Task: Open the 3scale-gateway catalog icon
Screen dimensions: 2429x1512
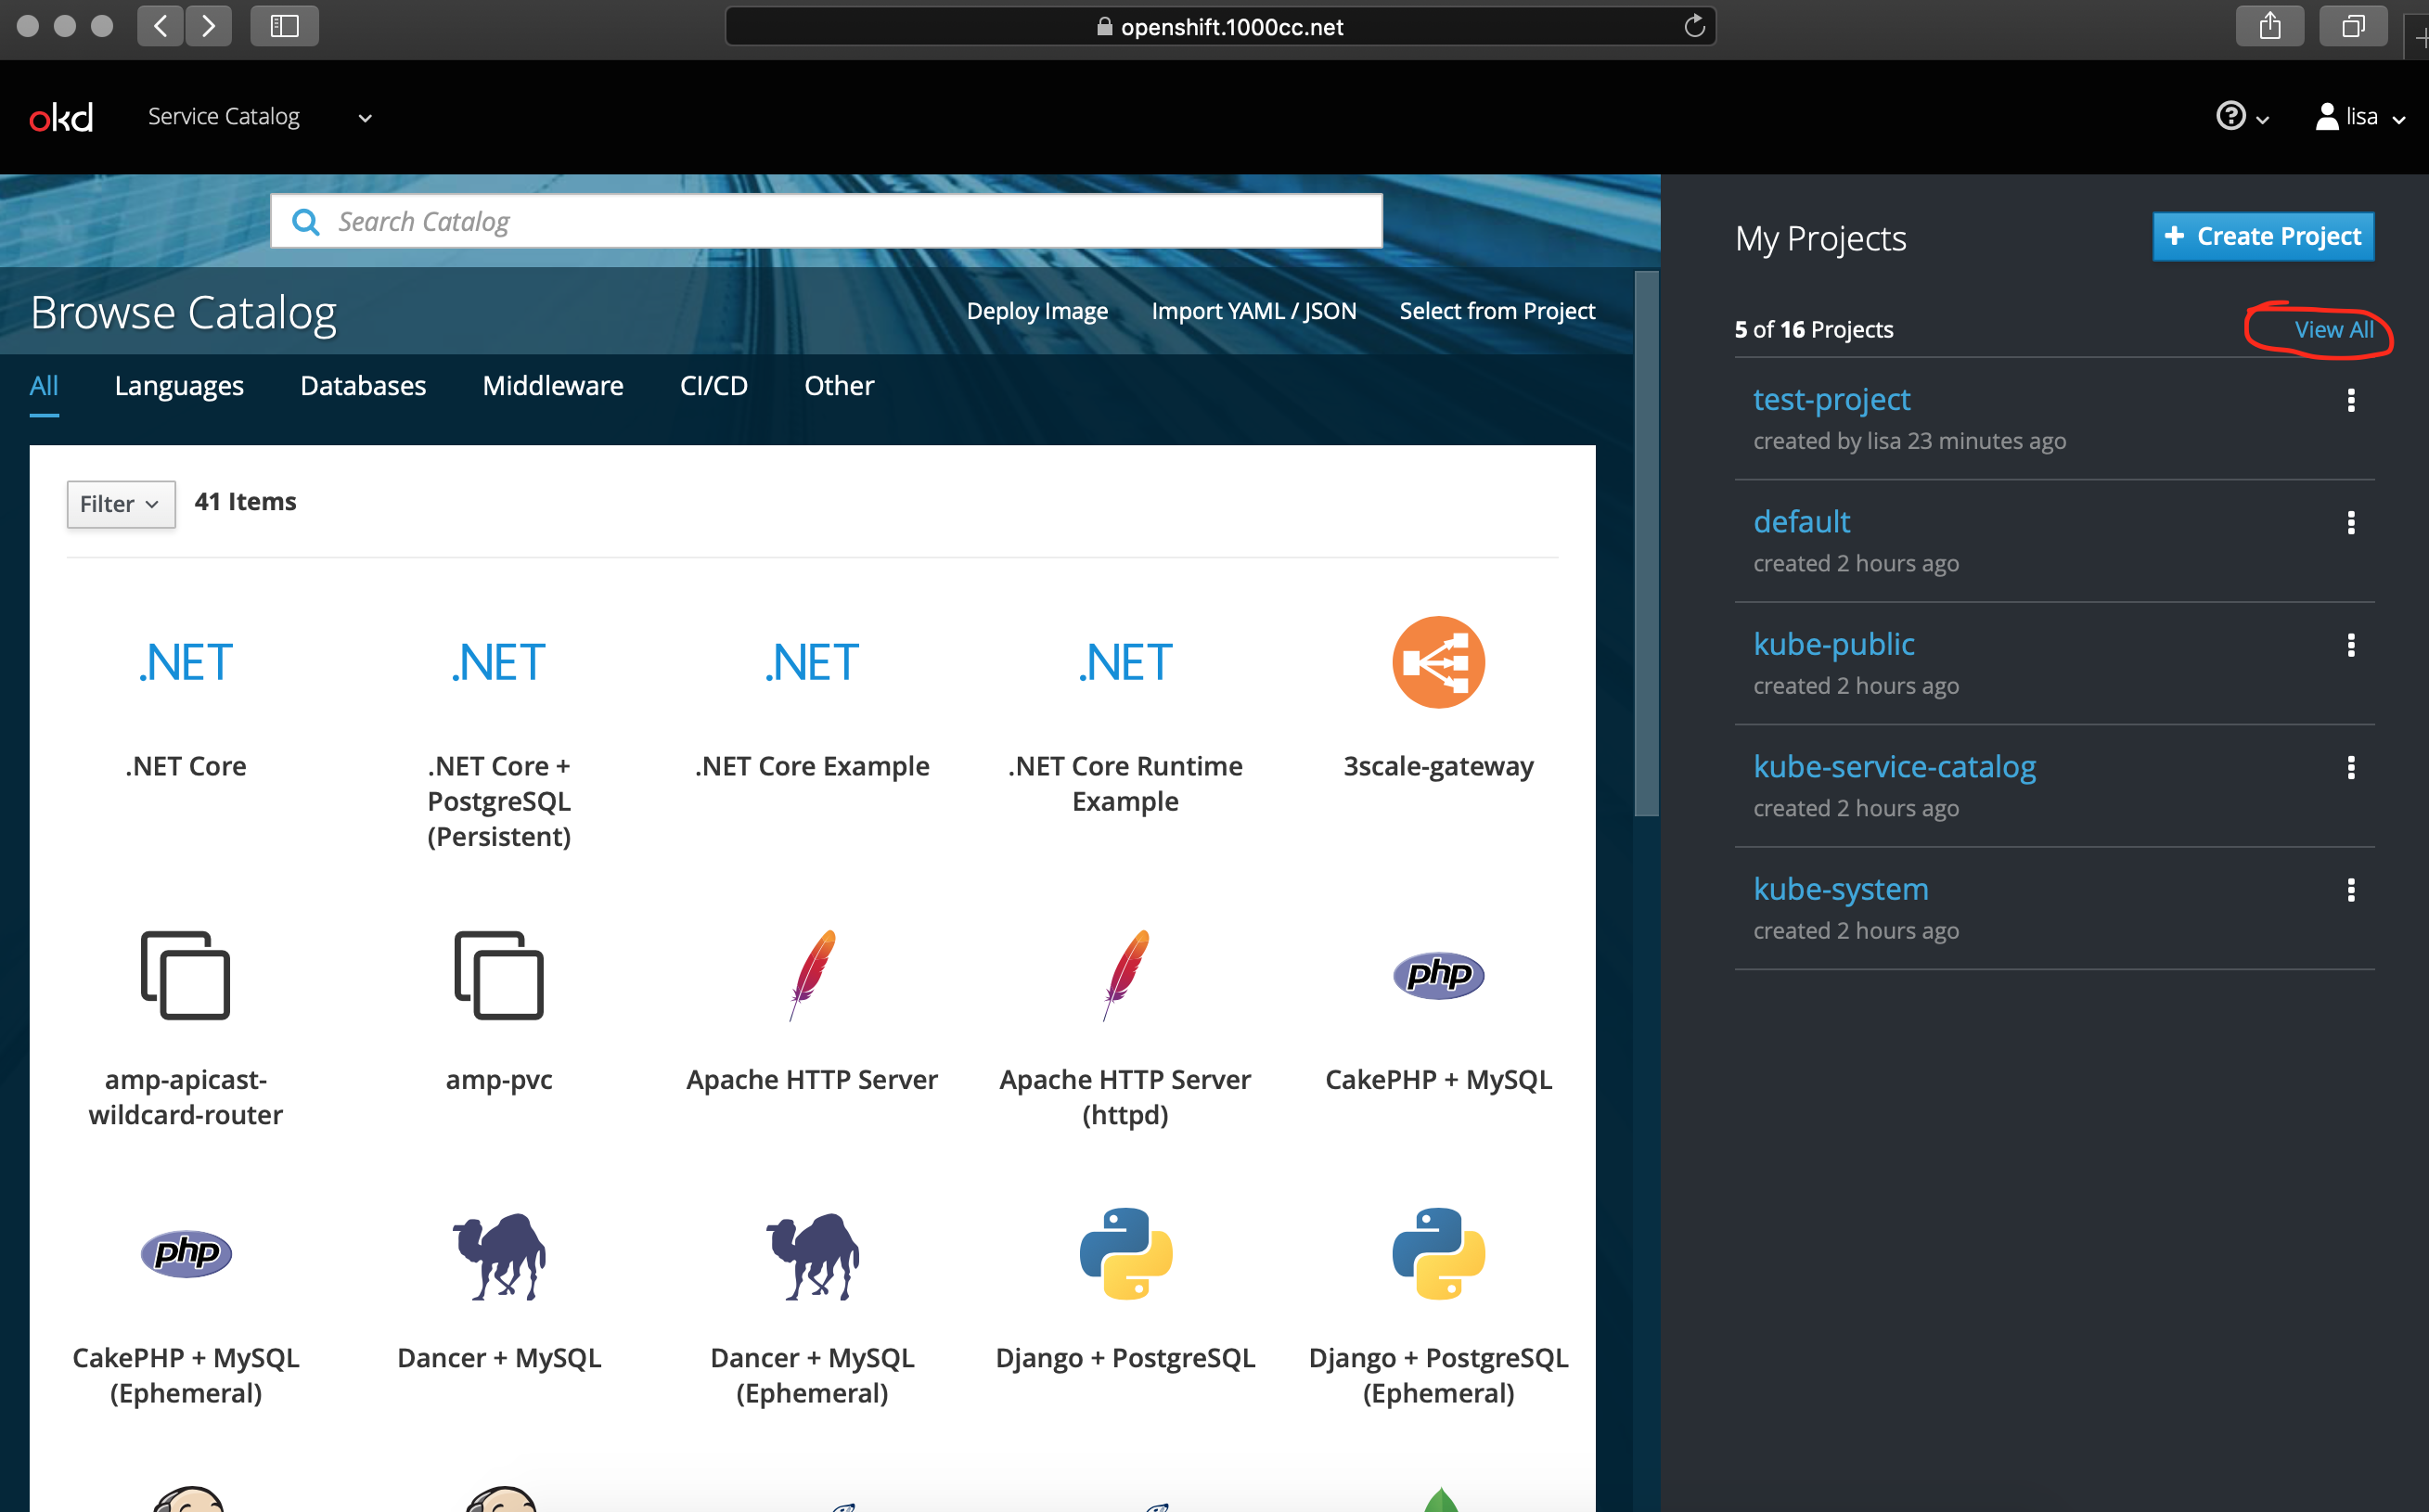Action: (1438, 662)
